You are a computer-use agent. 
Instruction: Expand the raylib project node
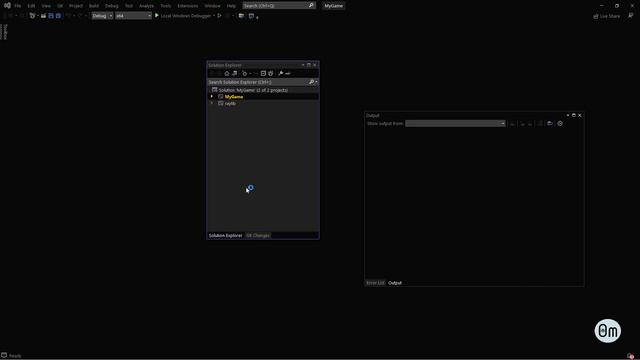pos(211,103)
